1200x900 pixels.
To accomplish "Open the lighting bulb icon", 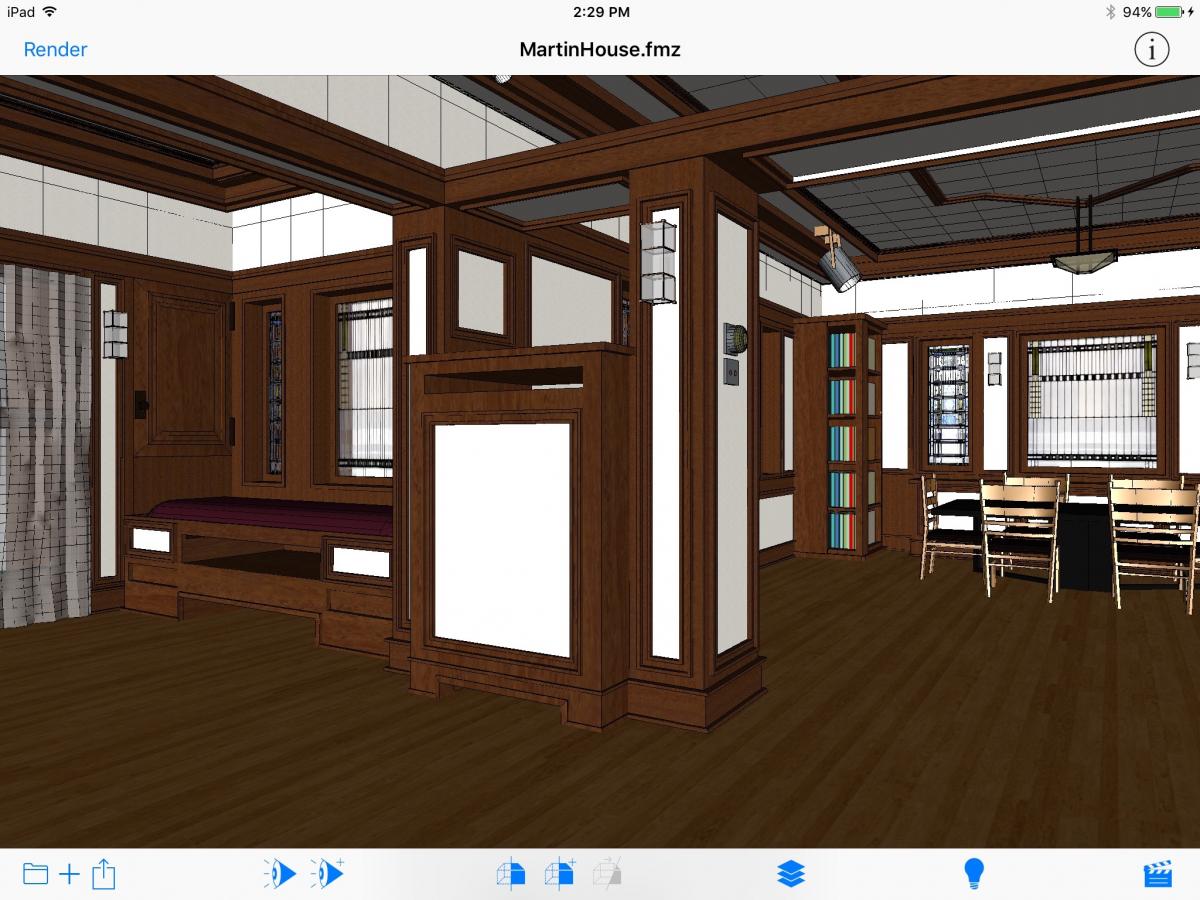I will click(x=974, y=874).
